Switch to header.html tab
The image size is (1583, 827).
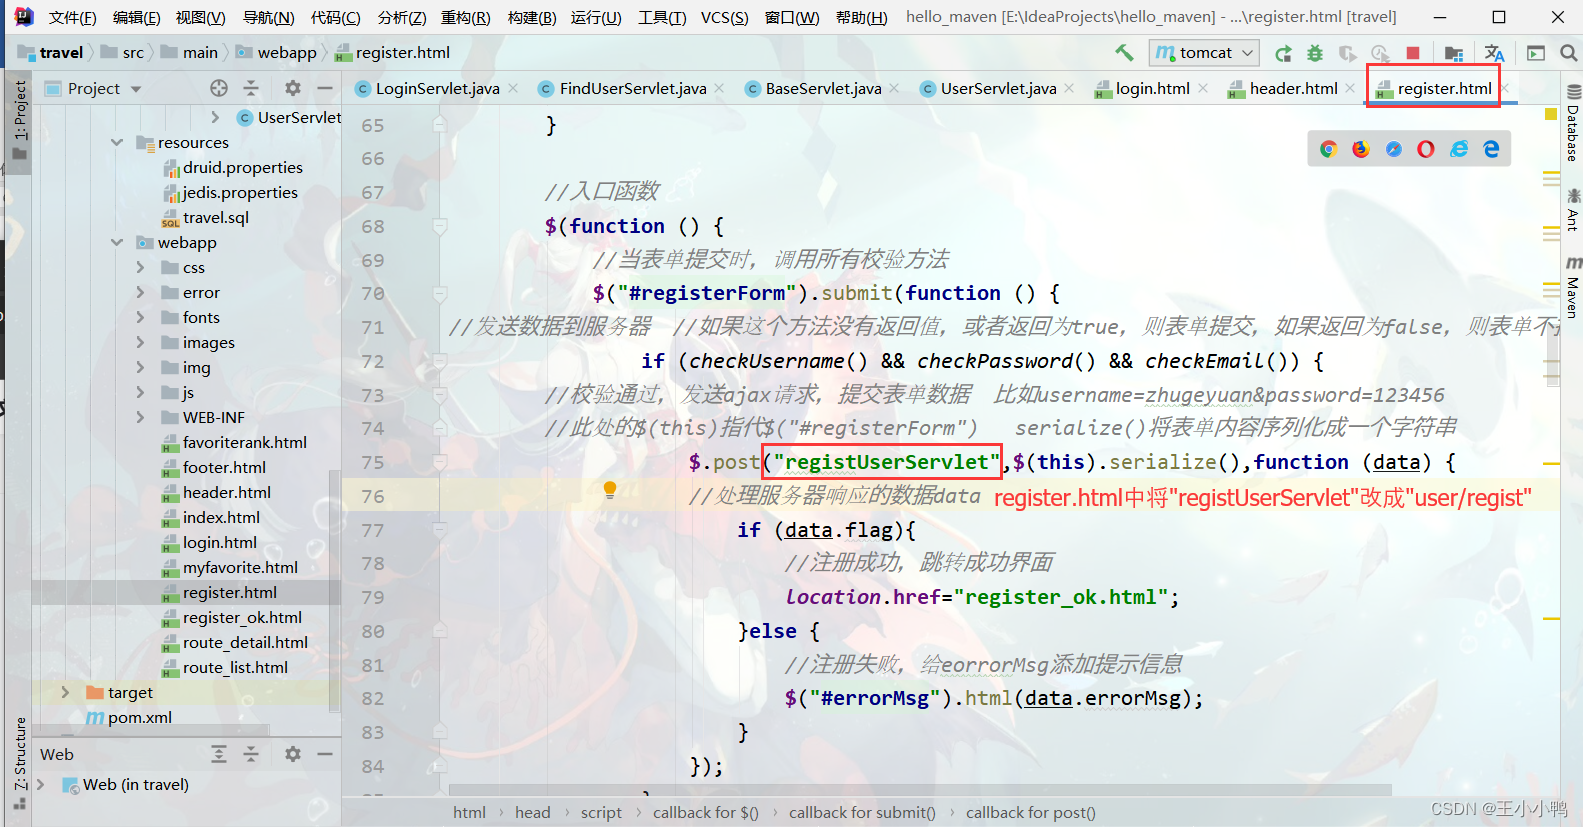coord(1293,89)
